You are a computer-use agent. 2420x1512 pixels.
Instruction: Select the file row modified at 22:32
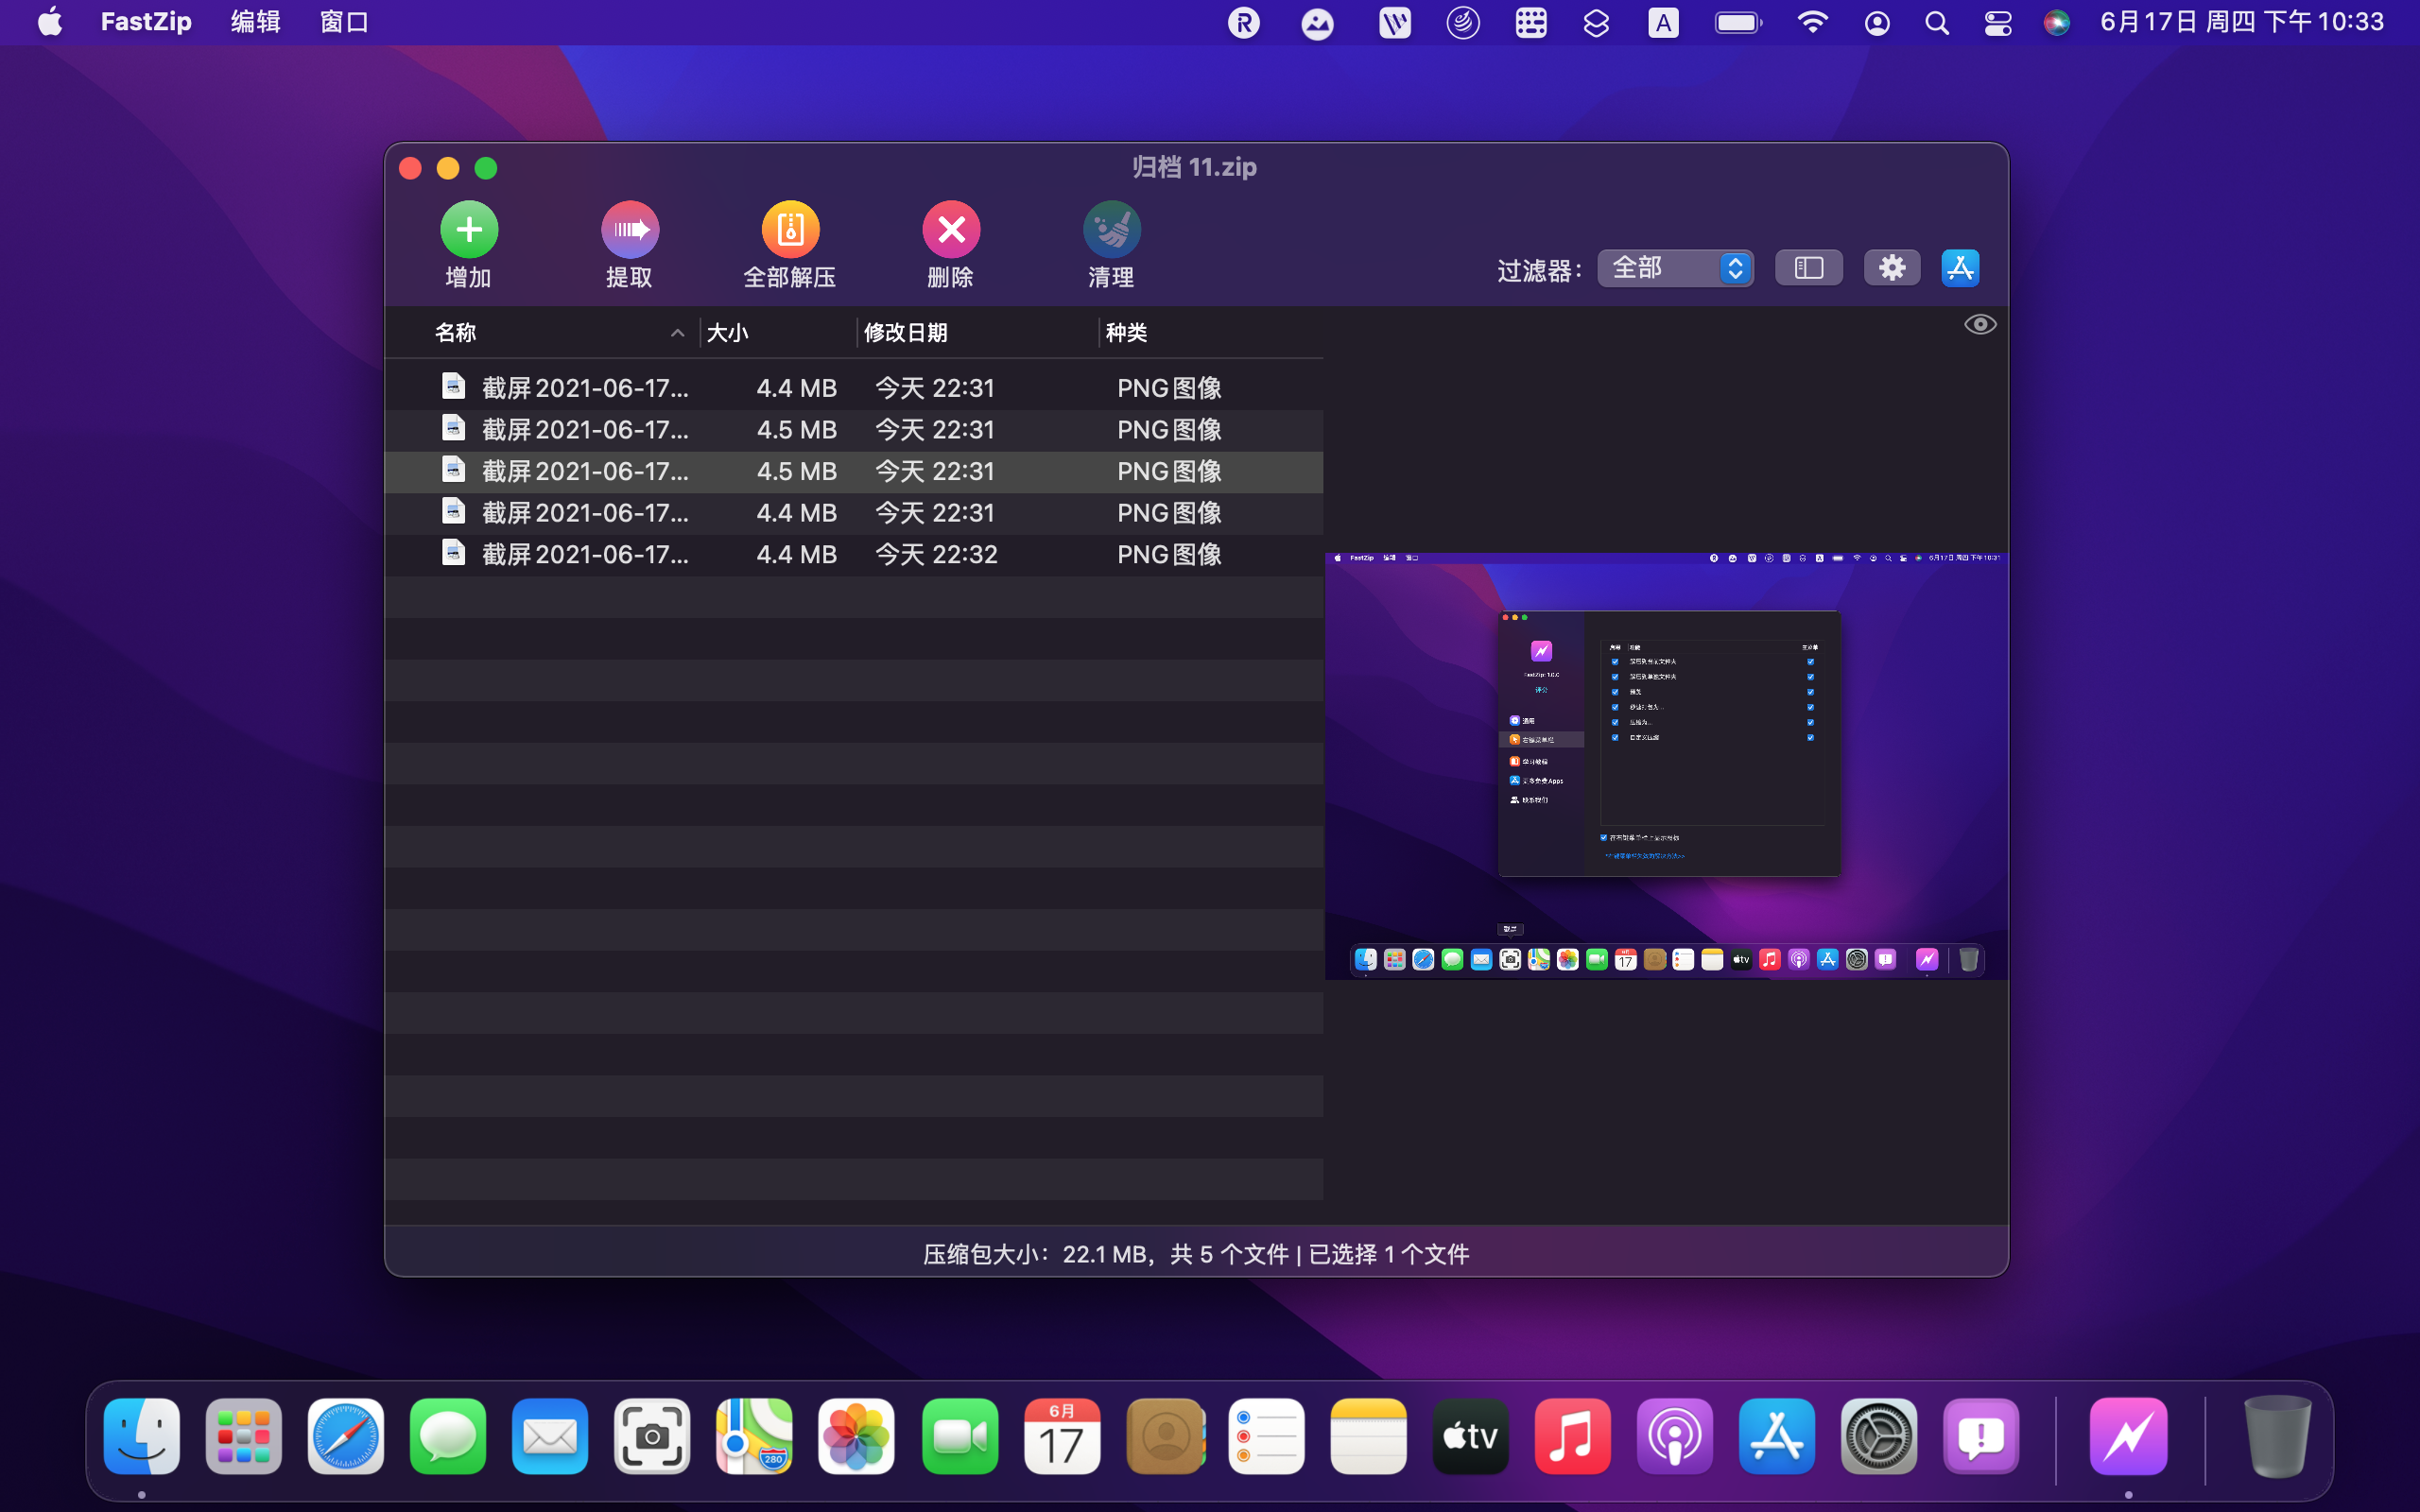click(x=800, y=554)
